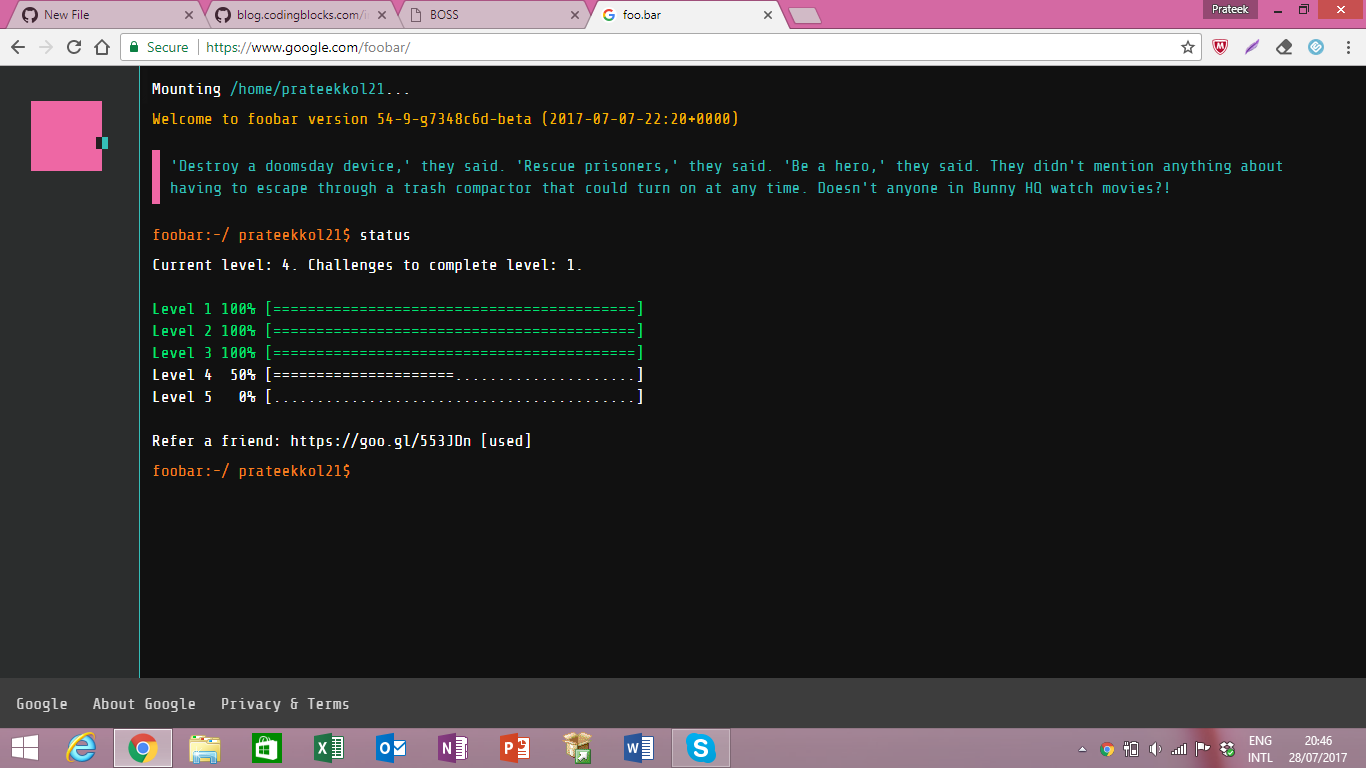
Task: Open Windows Store from taskbar
Action: coord(267,748)
